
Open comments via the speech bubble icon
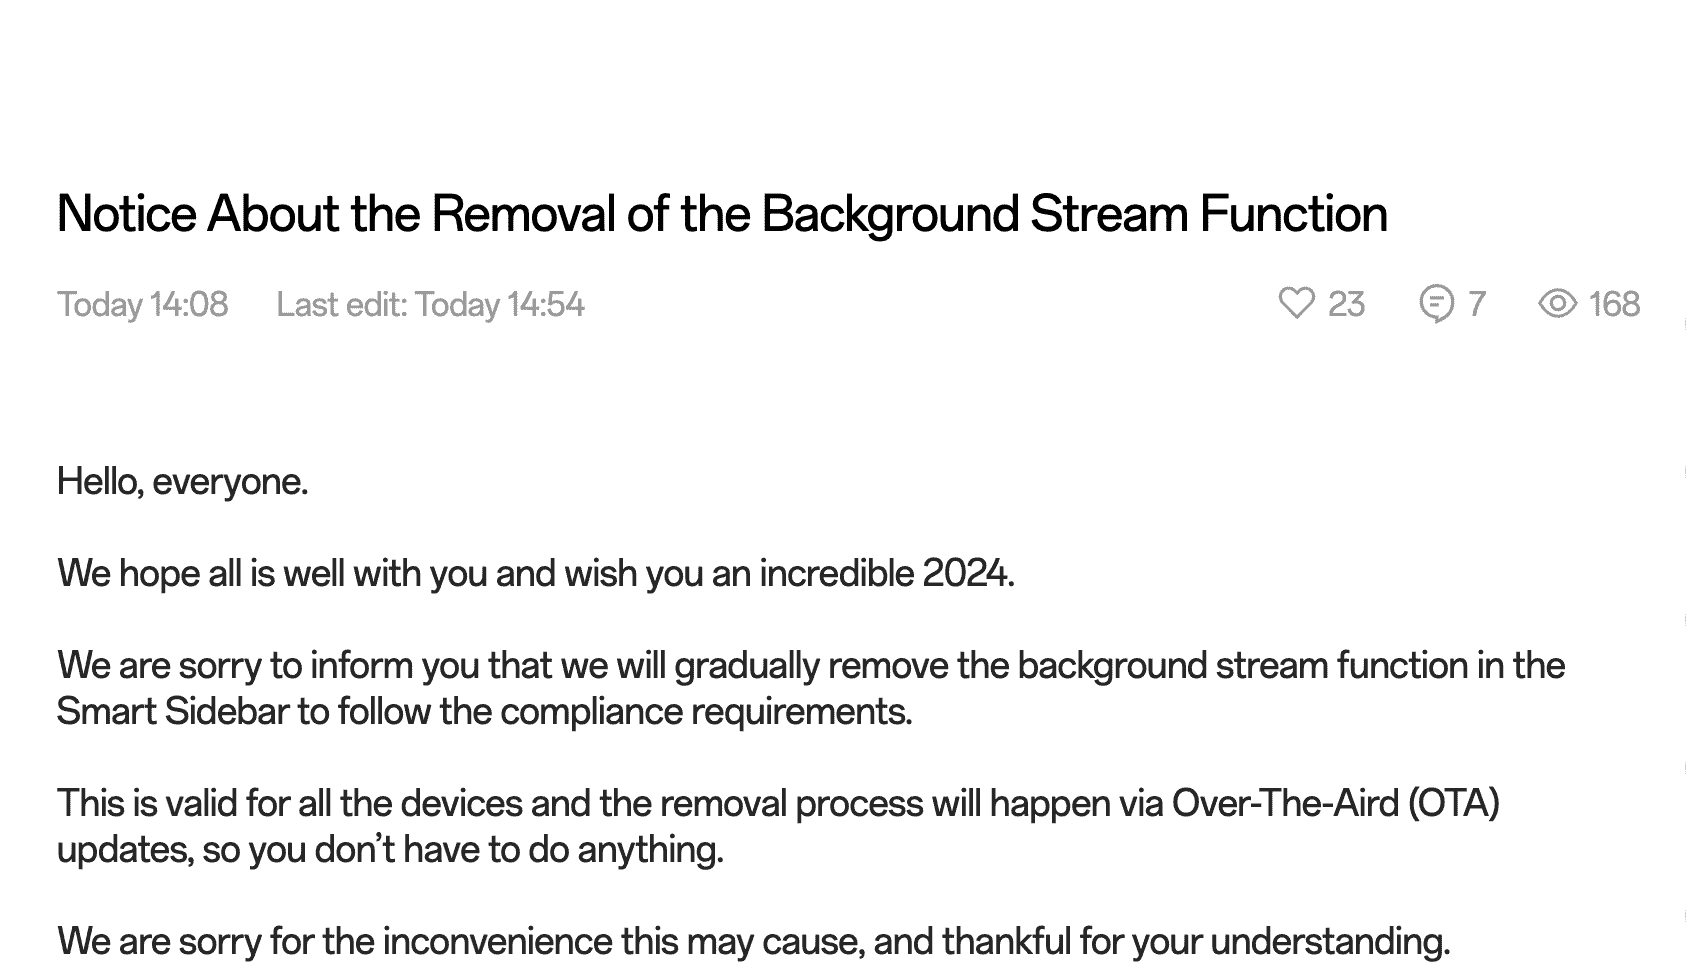(x=1436, y=303)
